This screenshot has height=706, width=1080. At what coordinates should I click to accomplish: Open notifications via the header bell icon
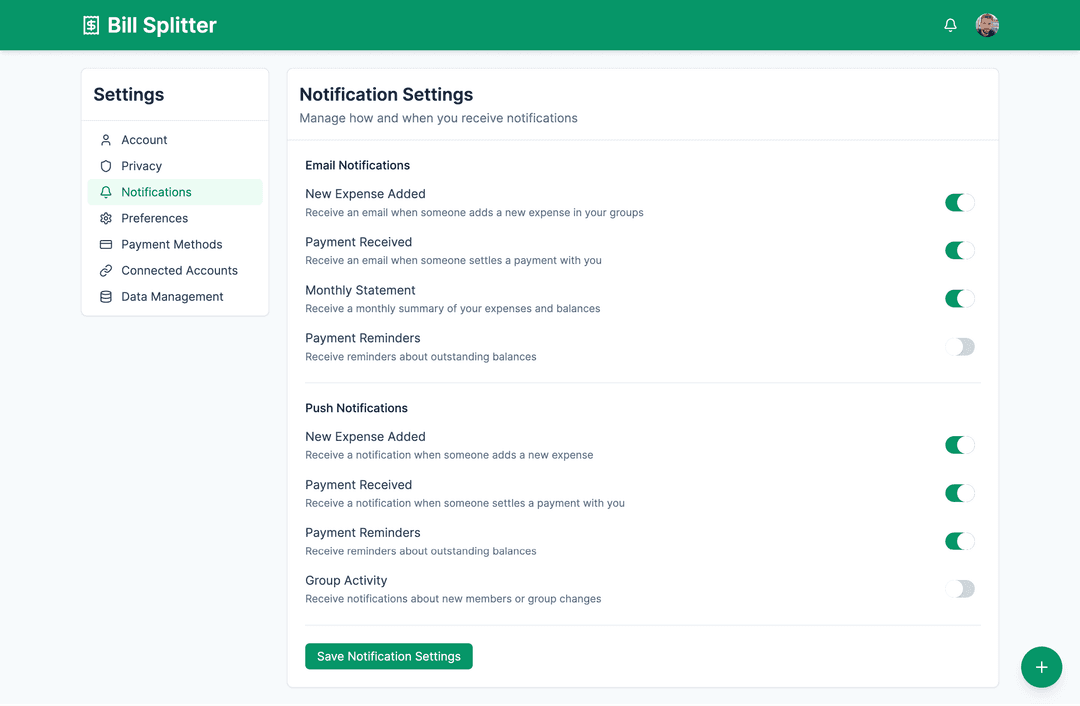950,24
